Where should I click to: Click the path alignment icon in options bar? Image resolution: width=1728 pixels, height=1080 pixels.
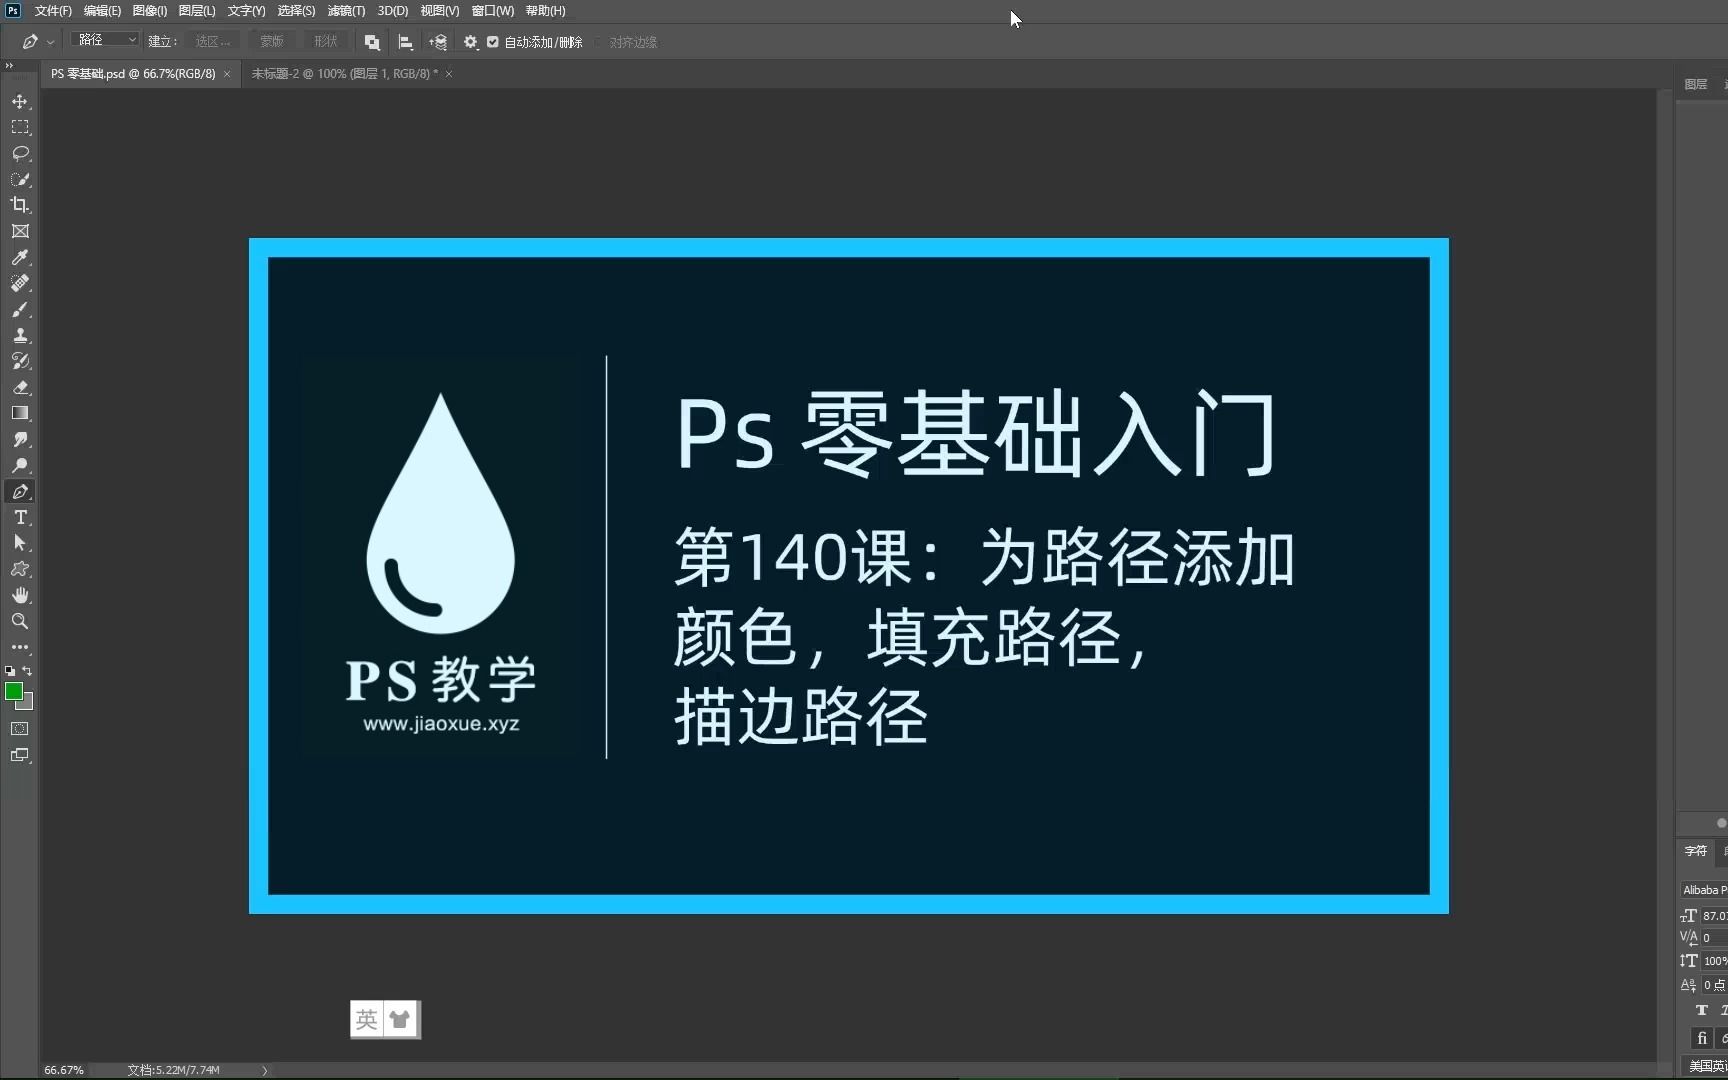pyautogui.click(x=405, y=42)
